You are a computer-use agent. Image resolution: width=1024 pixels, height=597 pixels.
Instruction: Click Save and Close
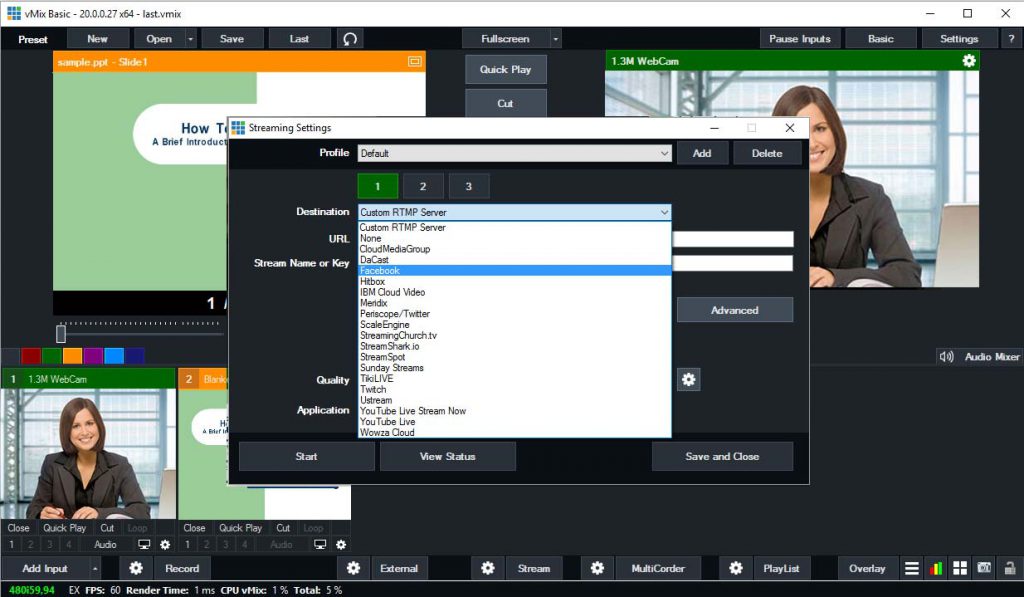point(722,457)
